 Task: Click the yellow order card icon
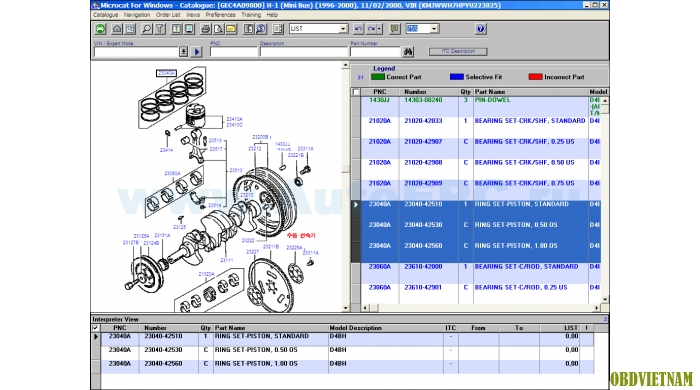click(231, 29)
